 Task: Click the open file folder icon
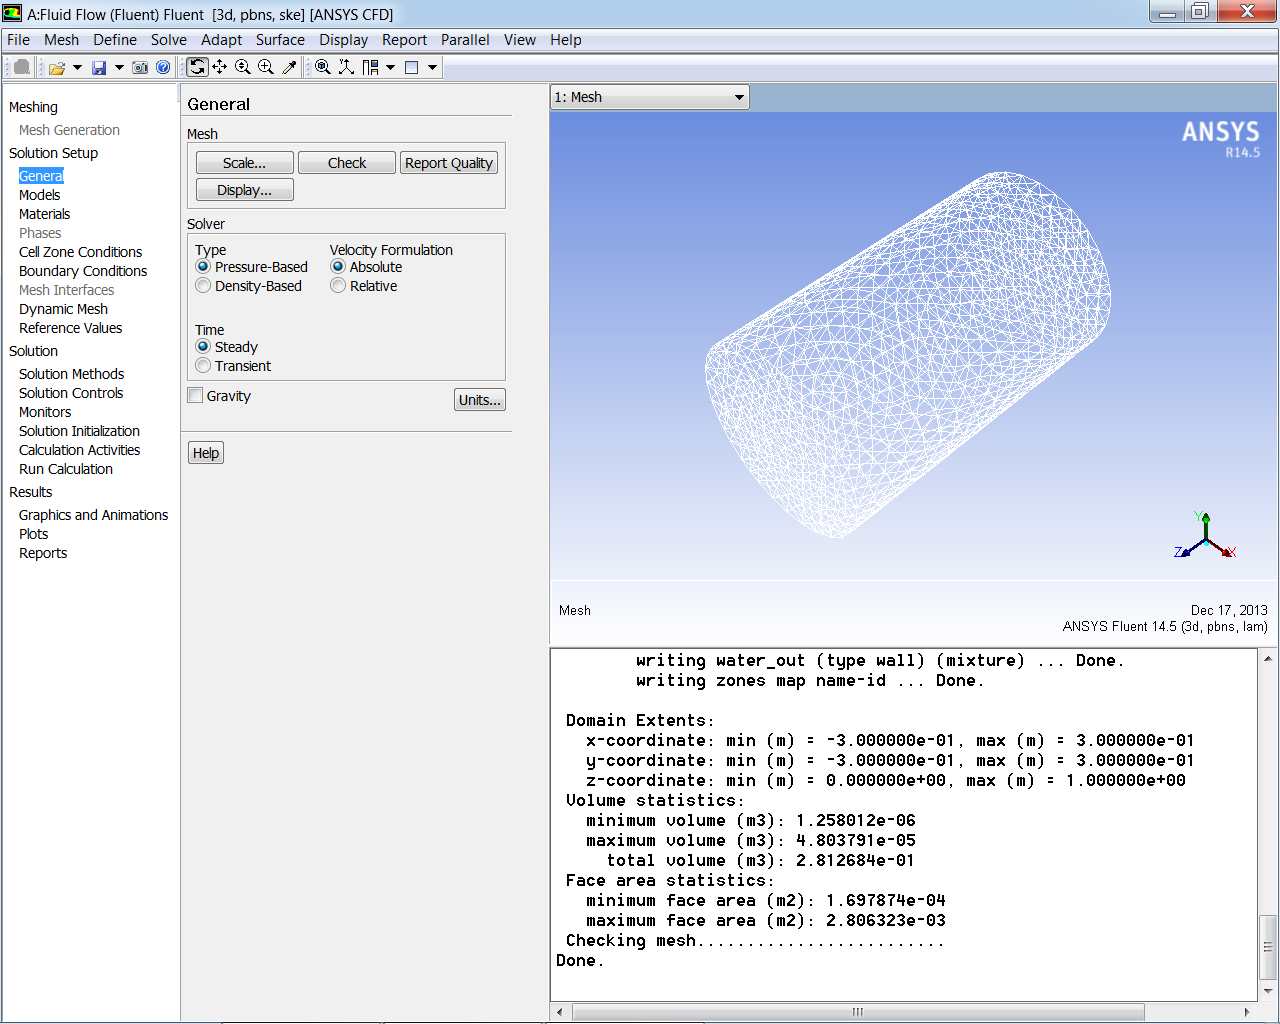pos(57,68)
